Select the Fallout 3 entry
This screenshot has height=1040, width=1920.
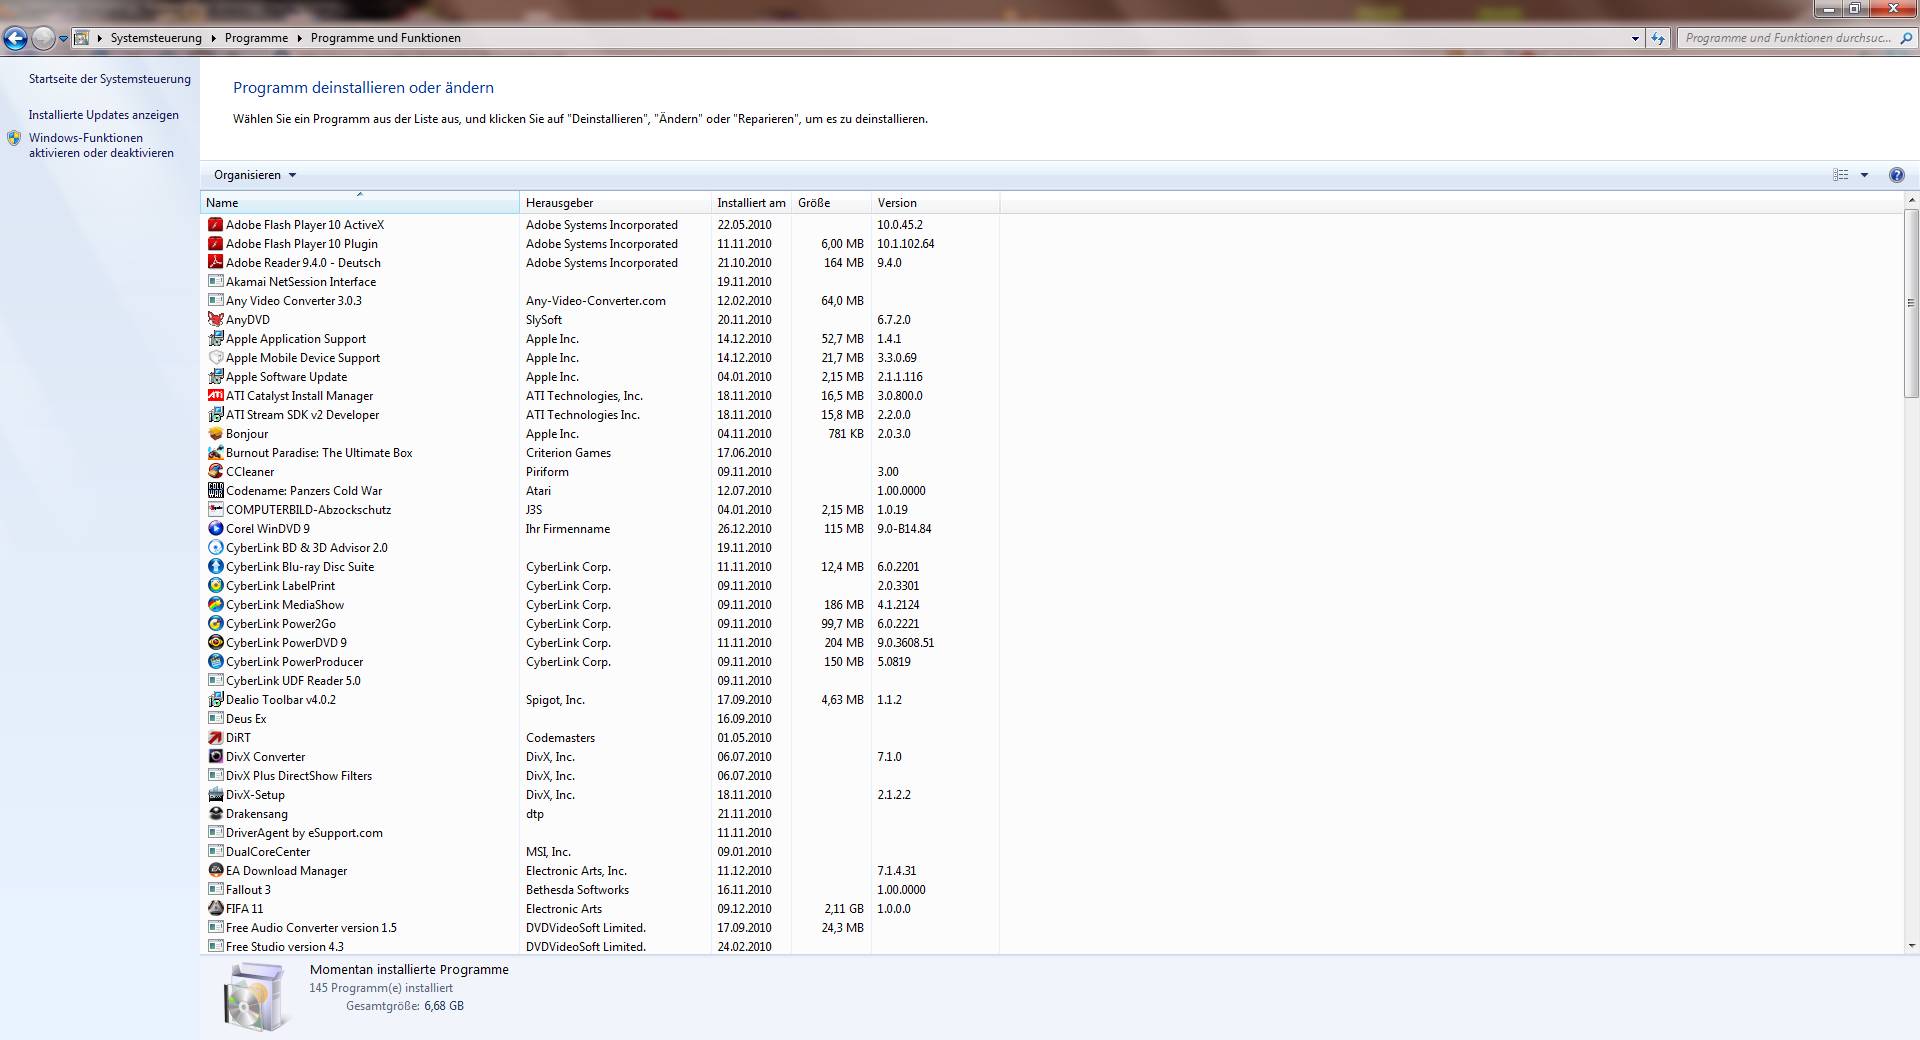tap(600, 890)
